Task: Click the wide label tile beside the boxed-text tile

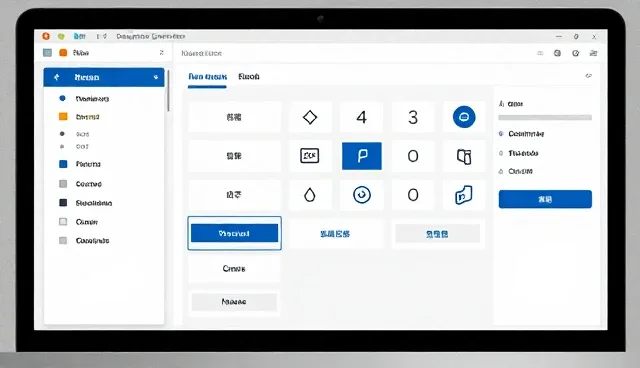Action: coord(234,156)
